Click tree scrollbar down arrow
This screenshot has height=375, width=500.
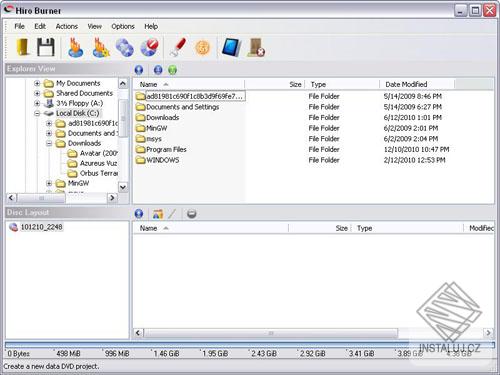pyautogui.click(x=123, y=187)
